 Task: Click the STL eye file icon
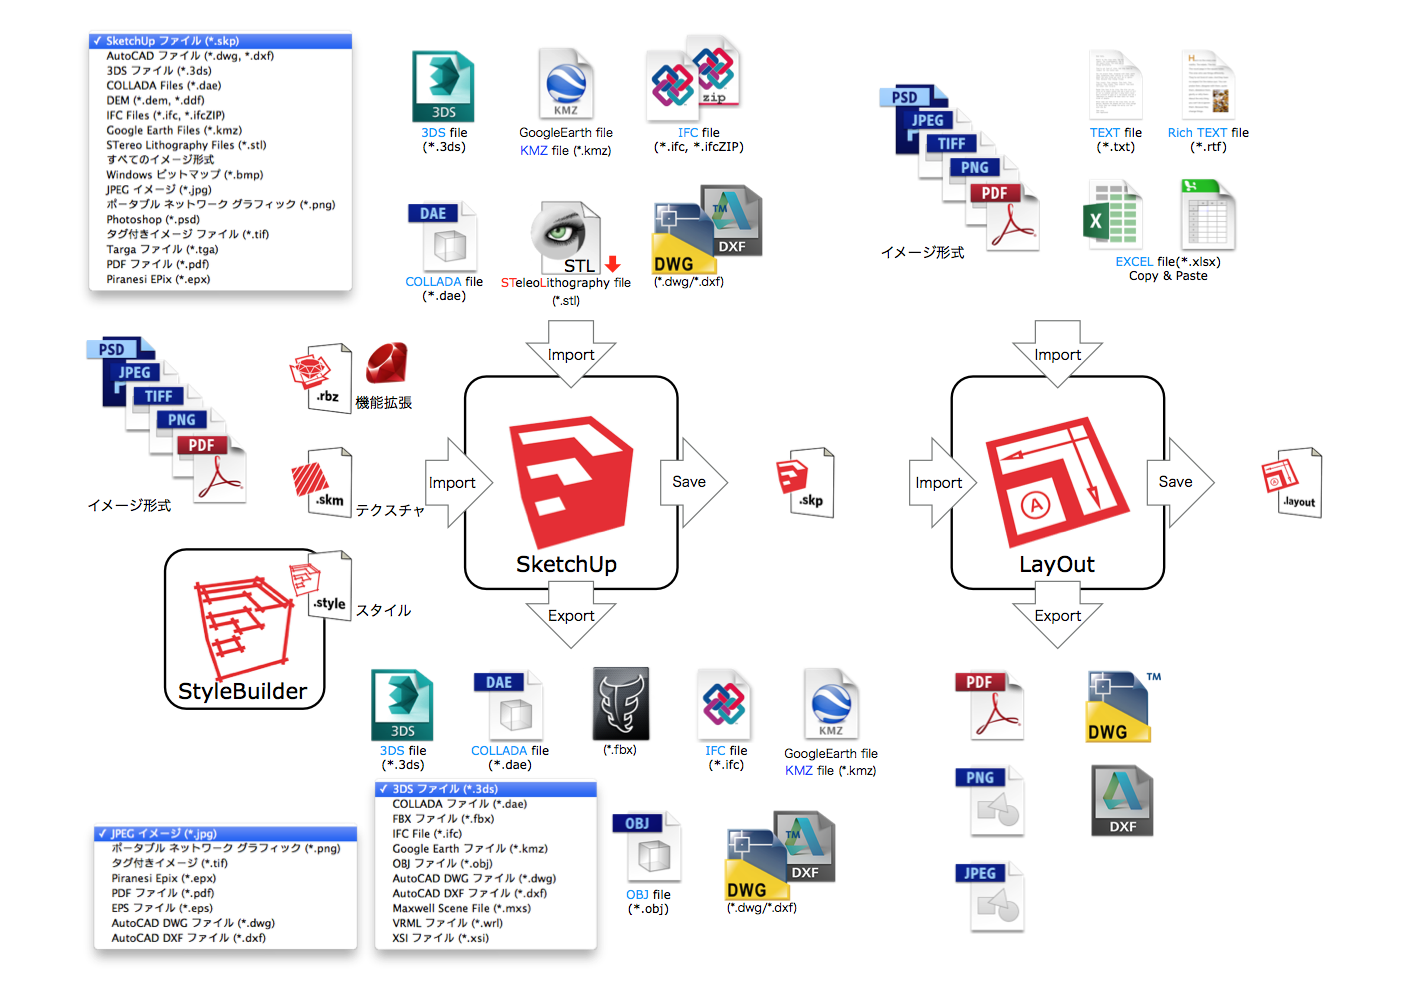(565, 238)
